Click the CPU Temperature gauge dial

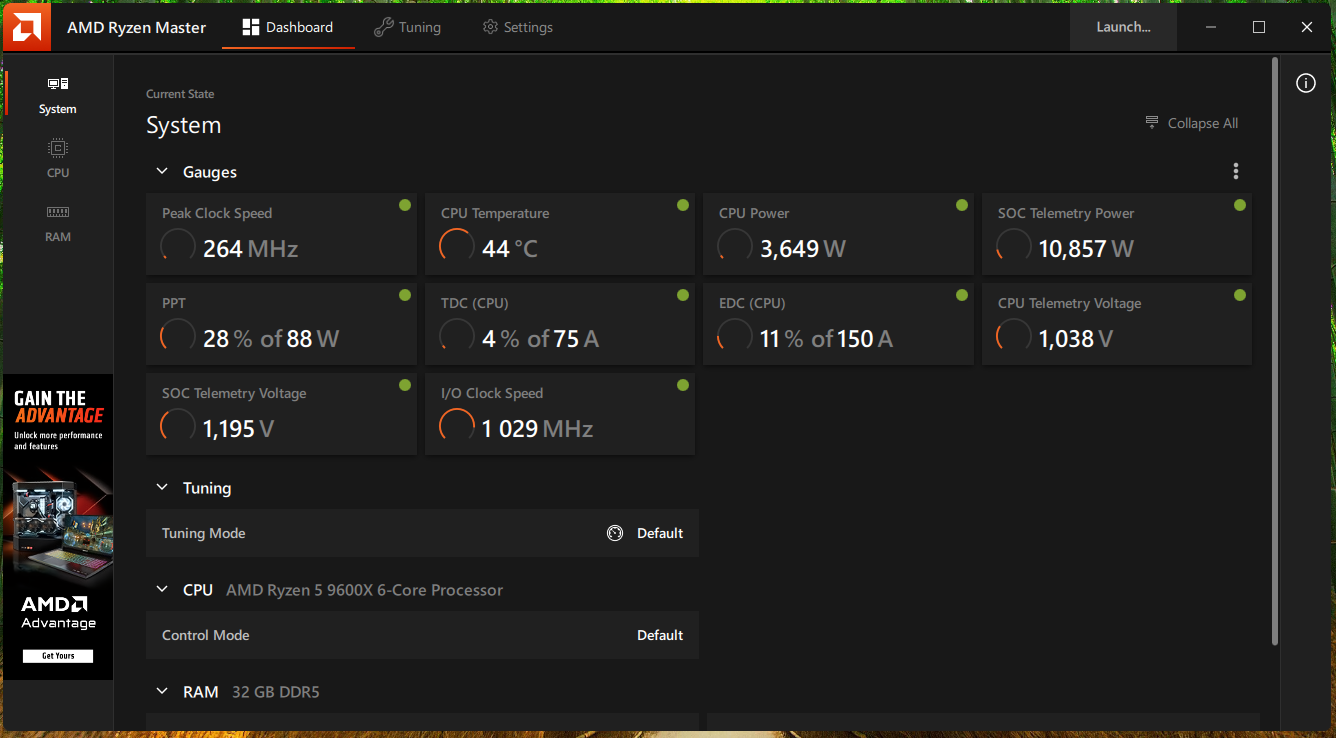[x=457, y=246]
